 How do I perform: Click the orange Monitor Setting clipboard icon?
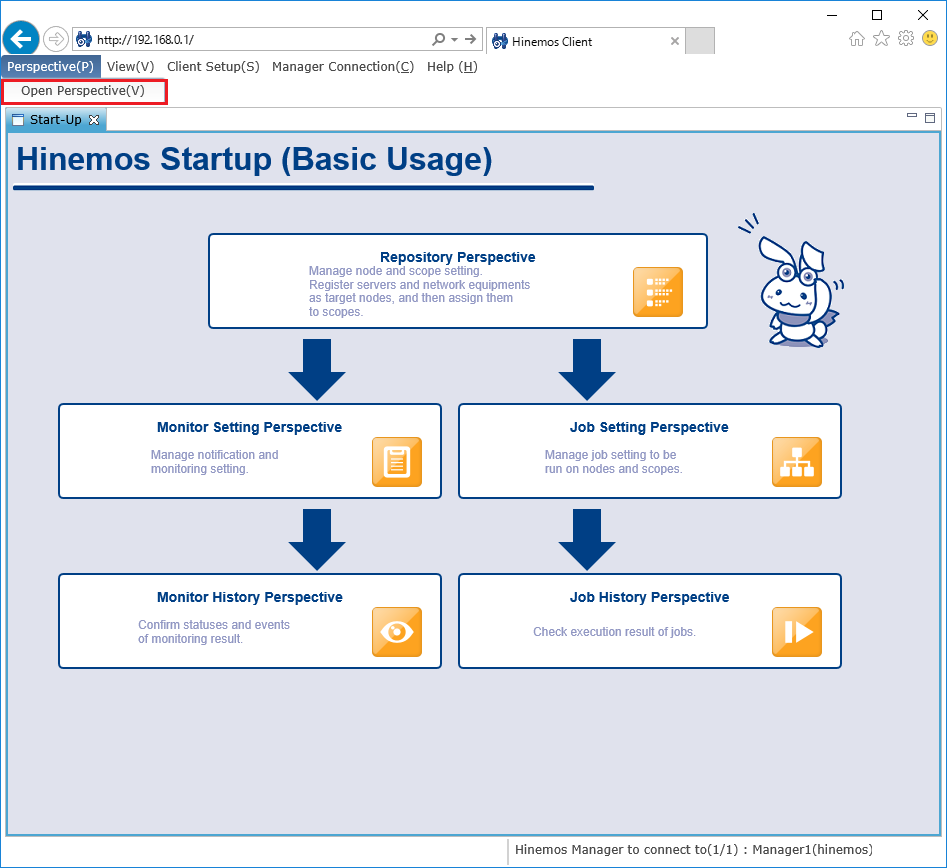397,461
